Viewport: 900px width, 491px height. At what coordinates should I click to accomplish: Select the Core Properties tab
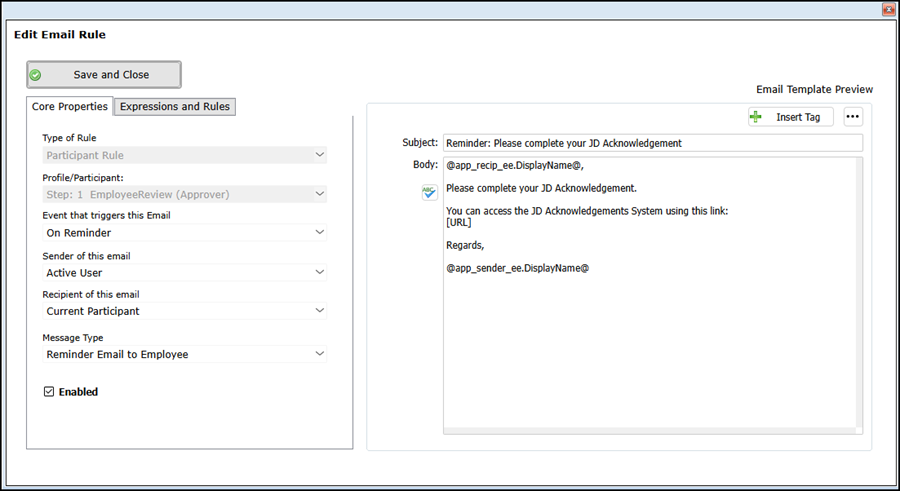[x=70, y=107]
